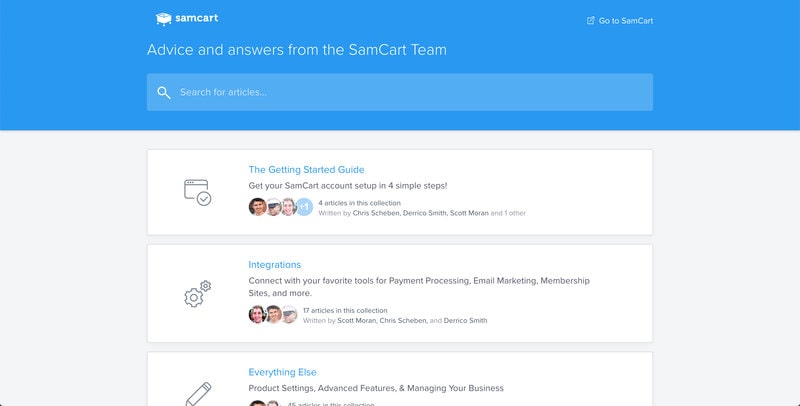800x406 pixels.
Task: Click the search magnifier icon
Action: point(164,92)
